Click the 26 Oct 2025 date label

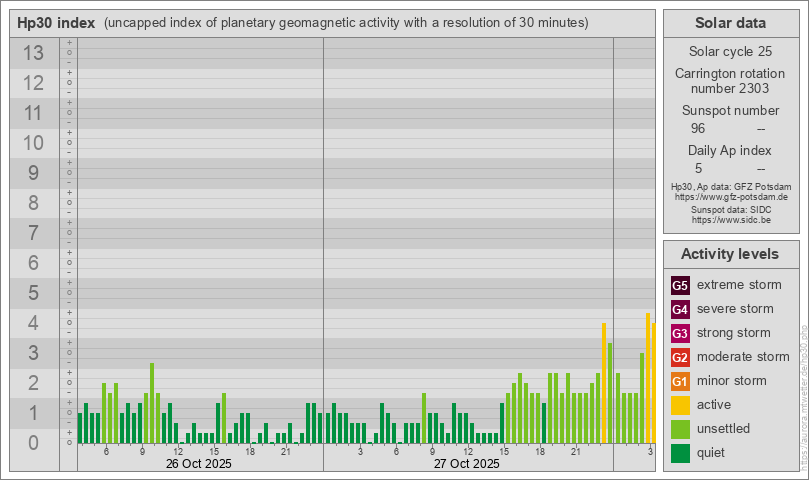coord(198,464)
